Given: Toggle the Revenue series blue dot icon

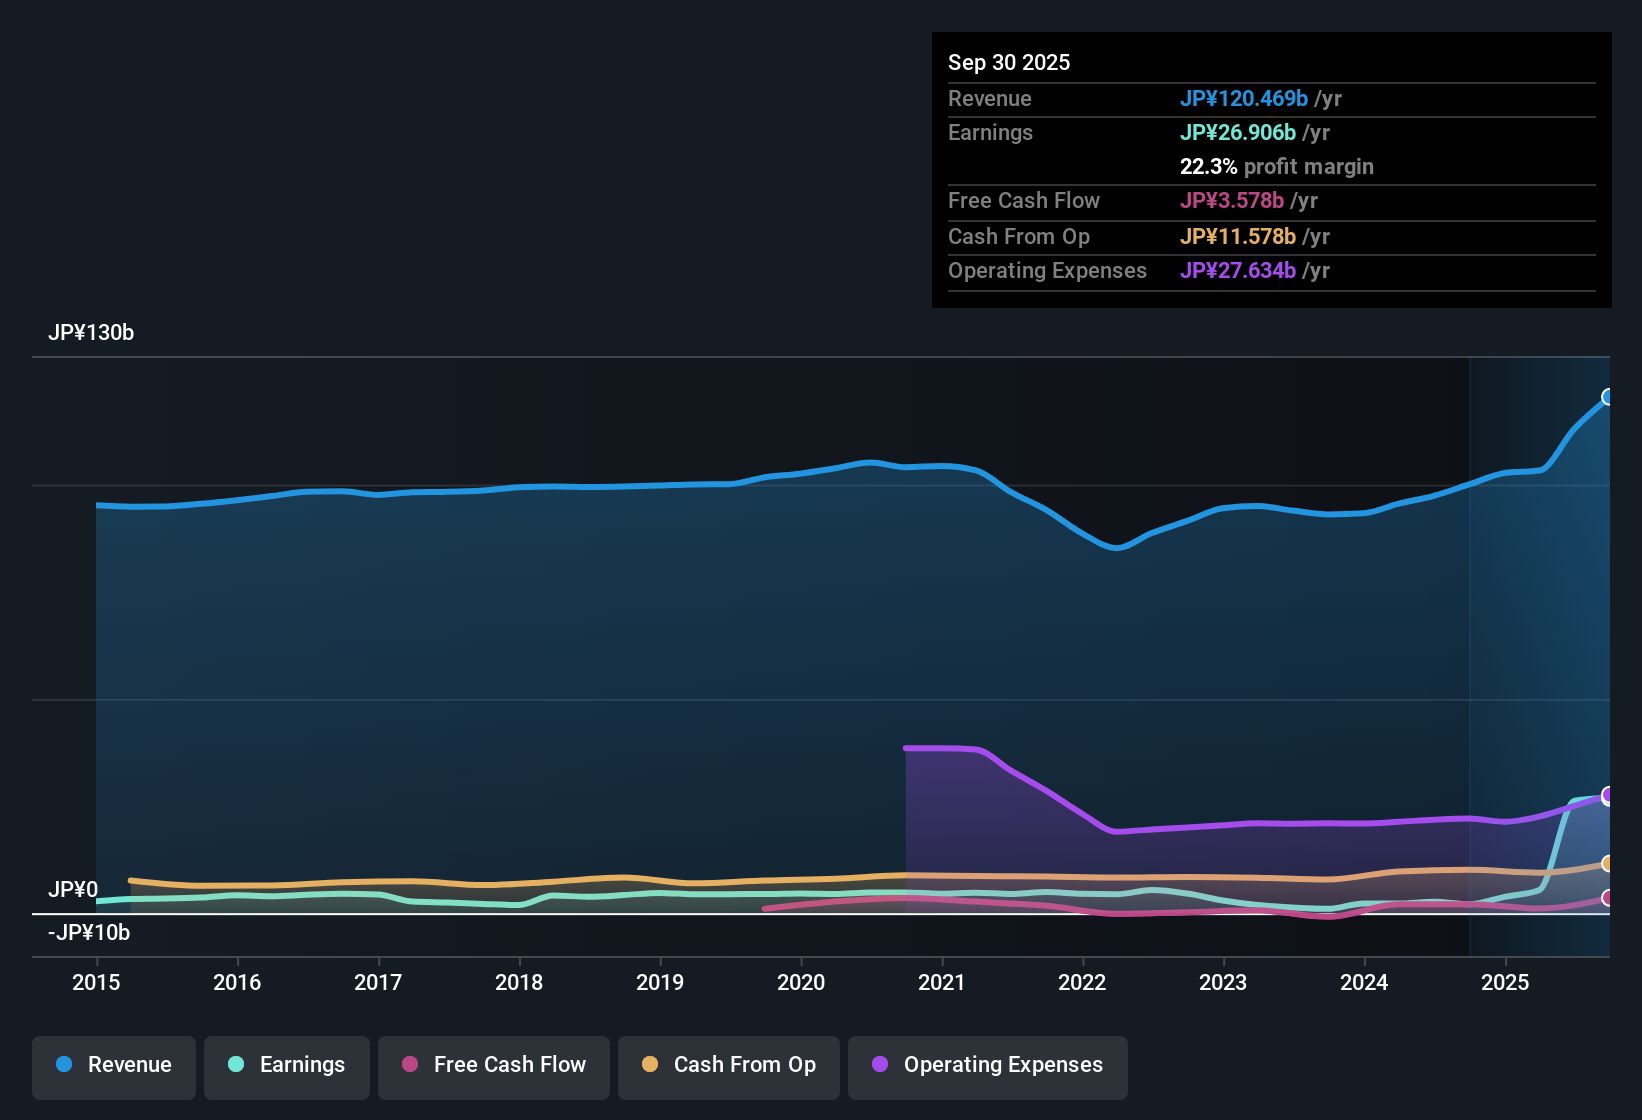Looking at the screenshot, I should (x=64, y=1065).
